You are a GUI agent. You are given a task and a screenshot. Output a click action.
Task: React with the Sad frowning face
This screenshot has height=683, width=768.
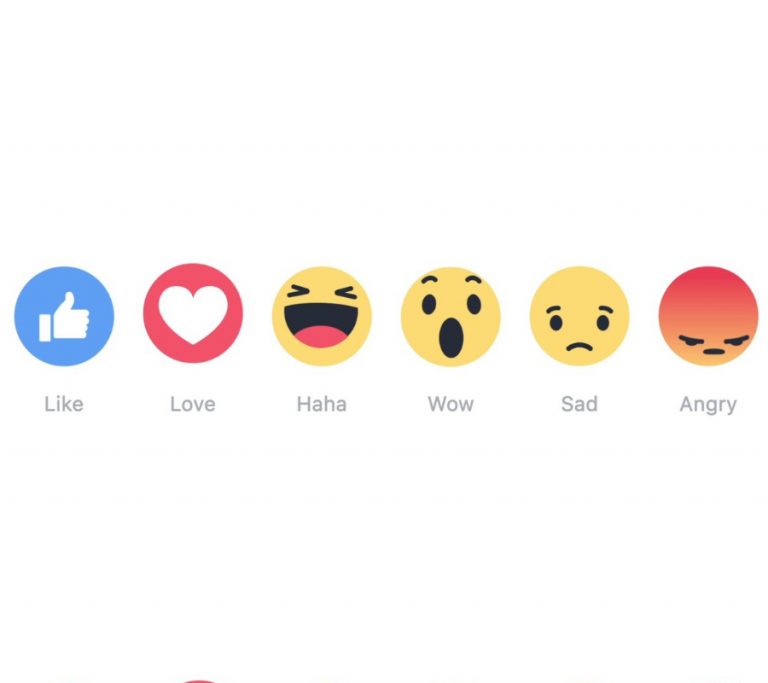pyautogui.click(x=579, y=316)
